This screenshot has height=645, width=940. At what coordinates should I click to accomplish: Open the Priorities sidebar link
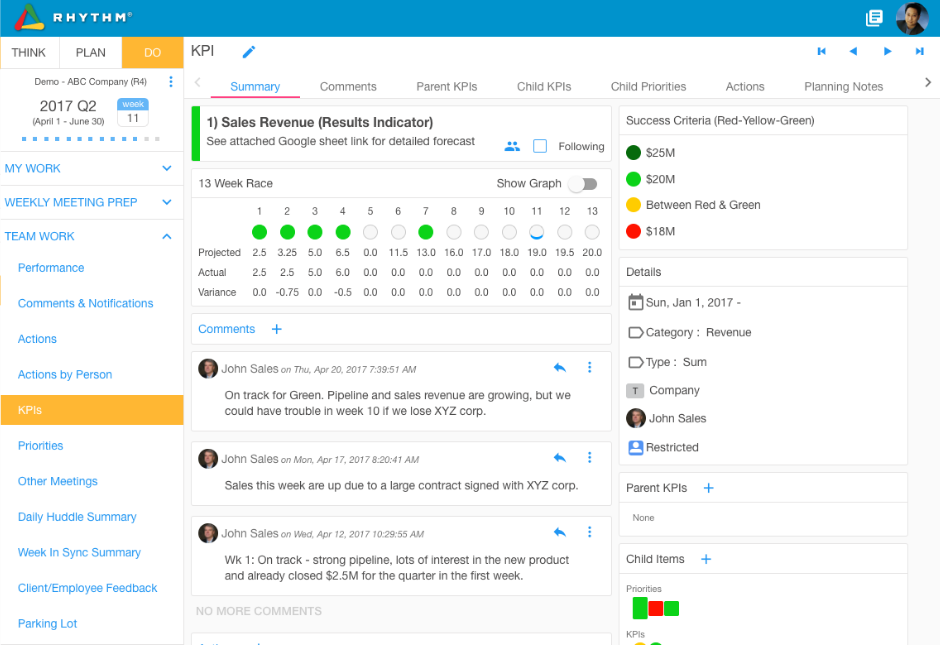41,446
